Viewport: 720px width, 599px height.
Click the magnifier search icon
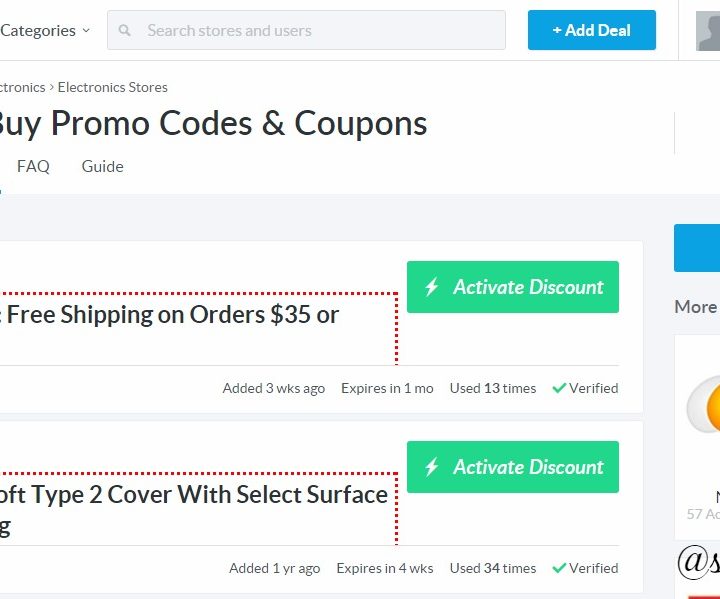124,30
